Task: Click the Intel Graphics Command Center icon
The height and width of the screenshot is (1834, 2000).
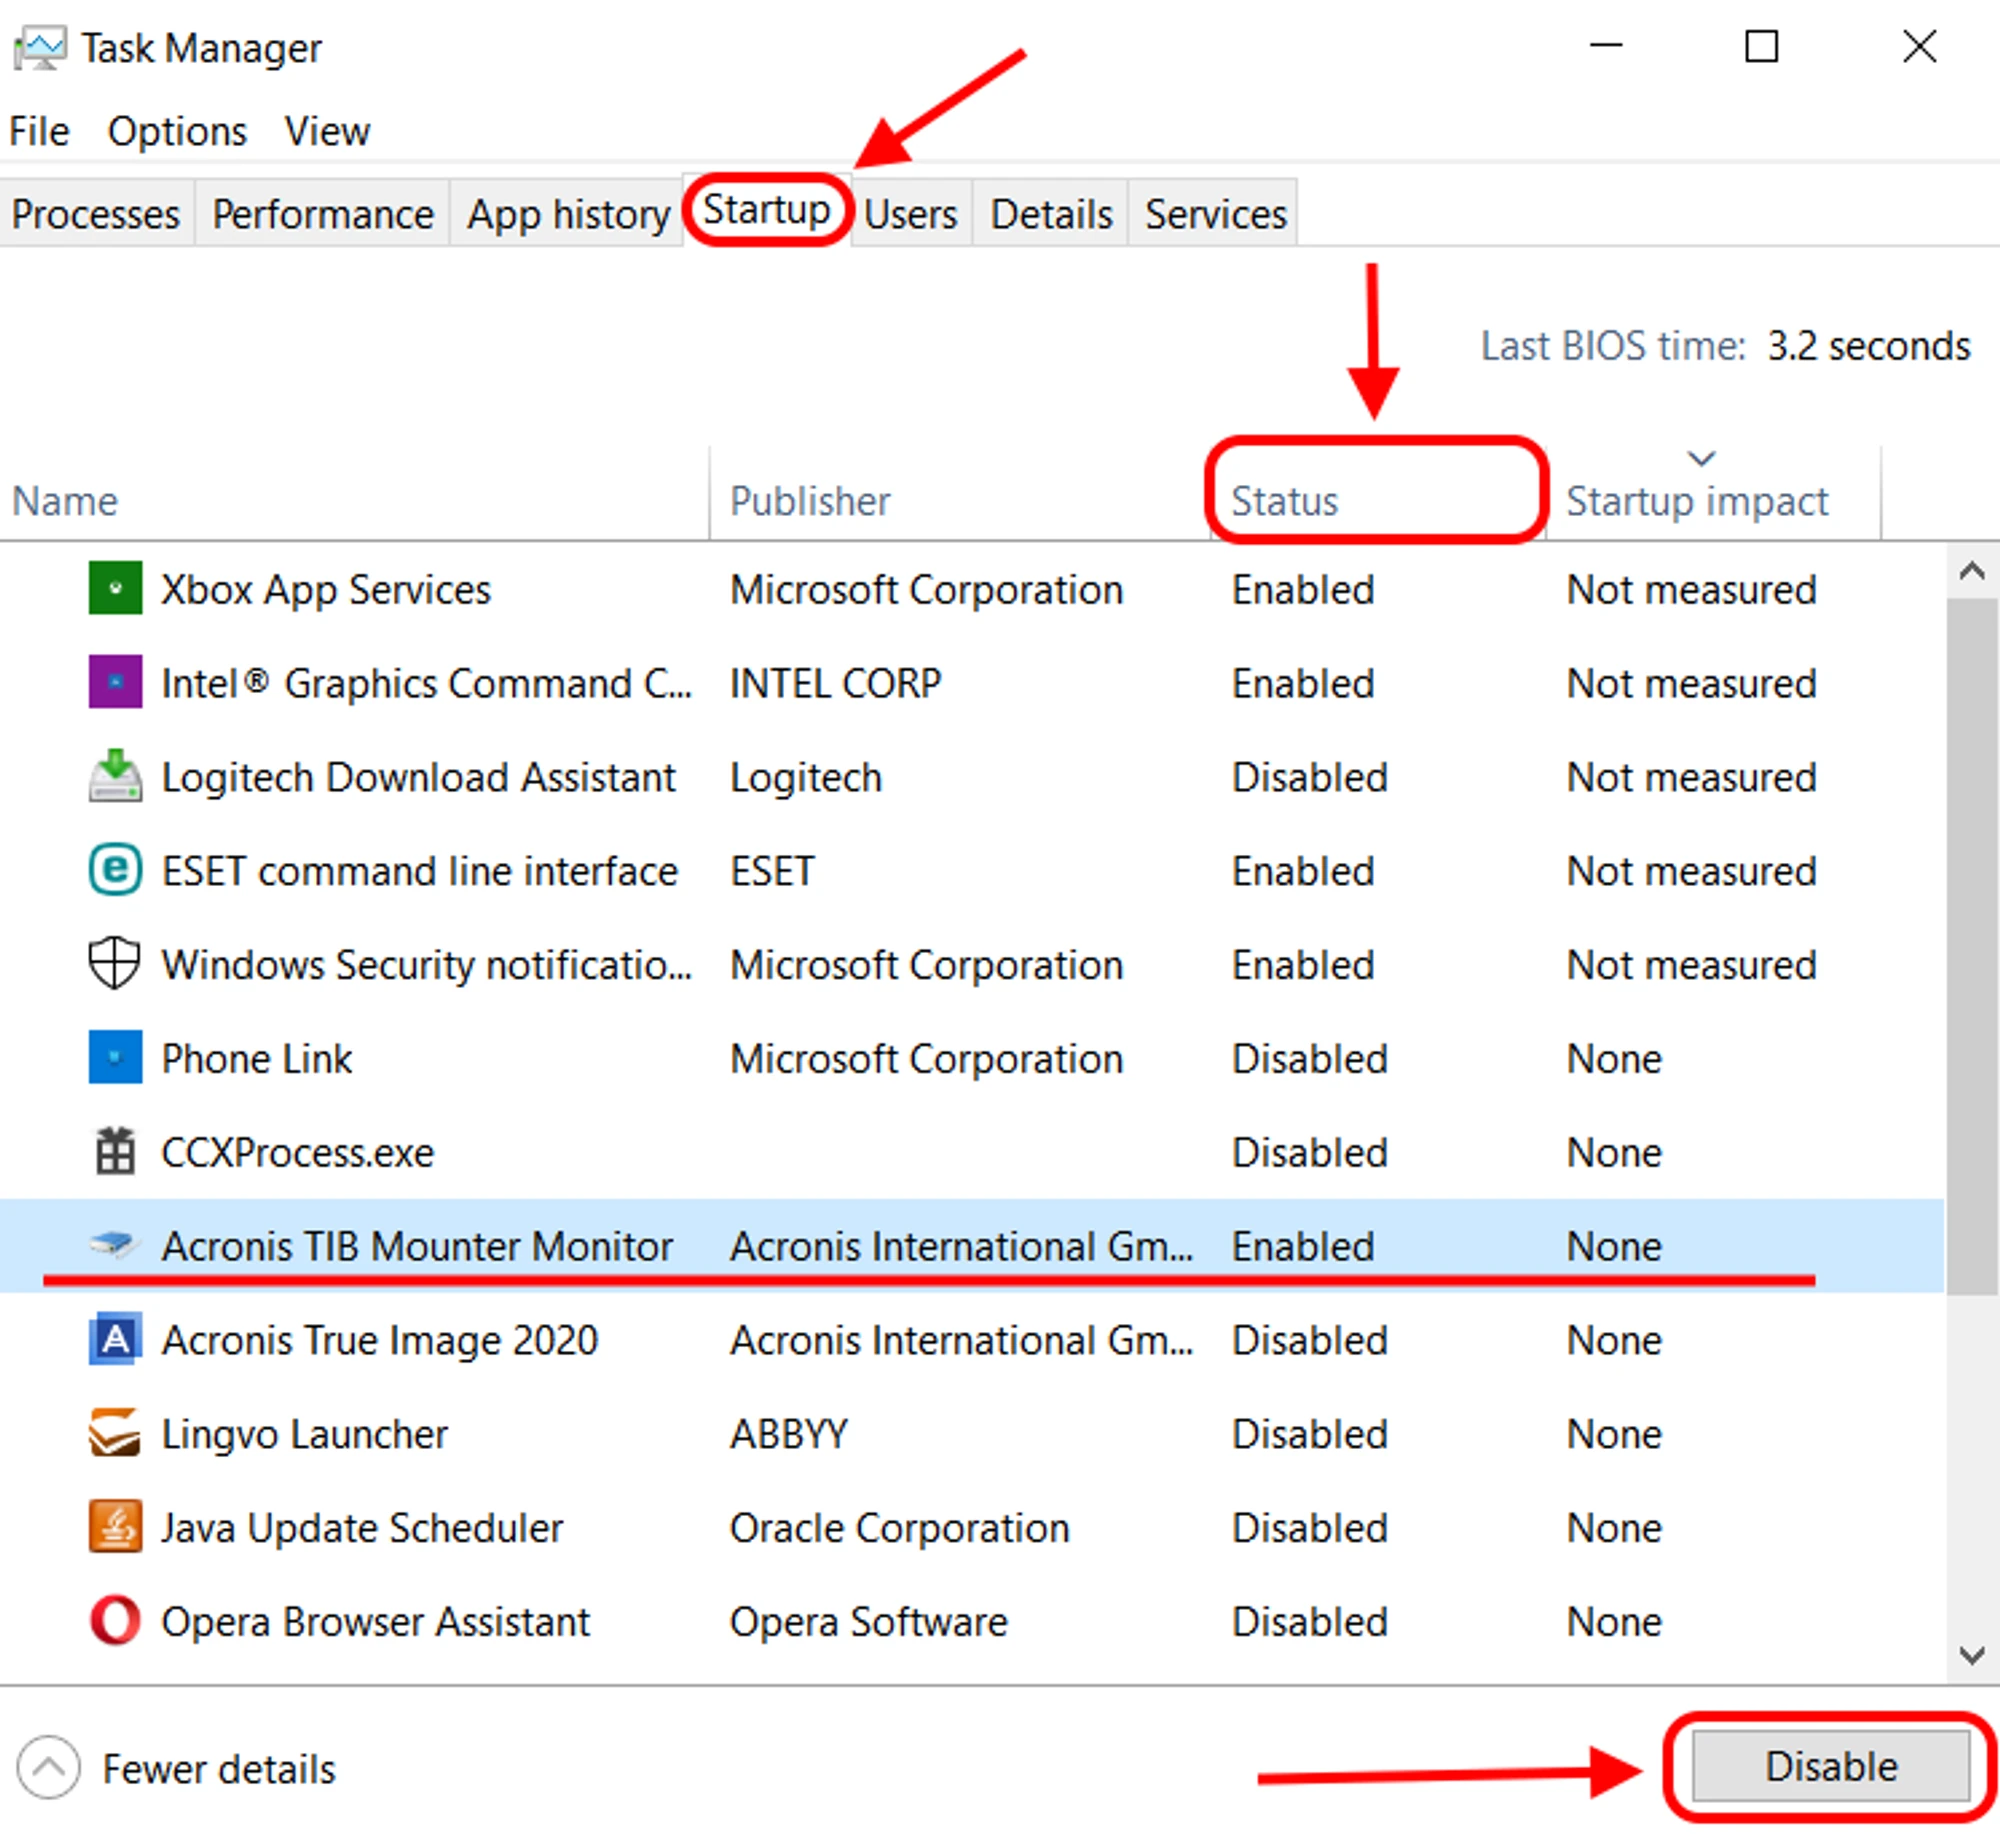Action: (115, 682)
